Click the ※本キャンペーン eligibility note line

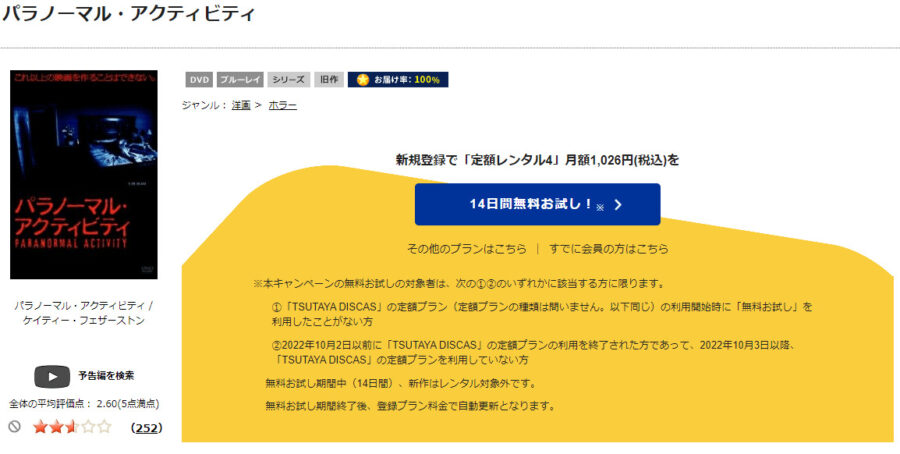coord(459,284)
